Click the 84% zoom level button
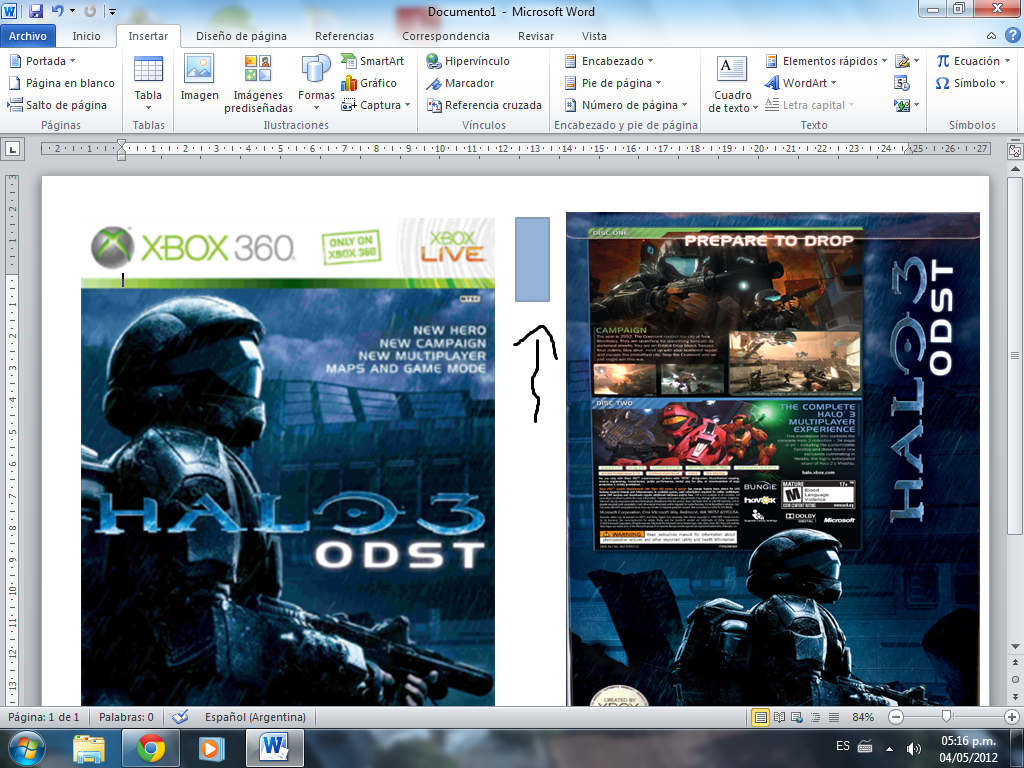1024x768 pixels. point(863,717)
